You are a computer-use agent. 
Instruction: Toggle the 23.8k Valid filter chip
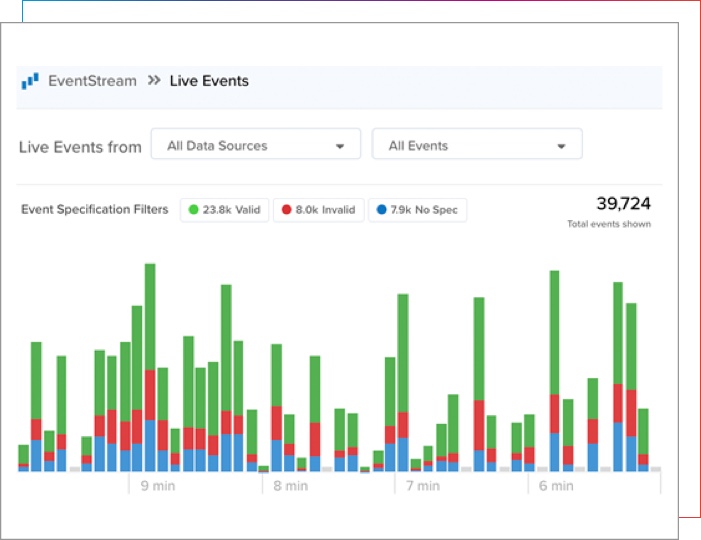(x=225, y=210)
